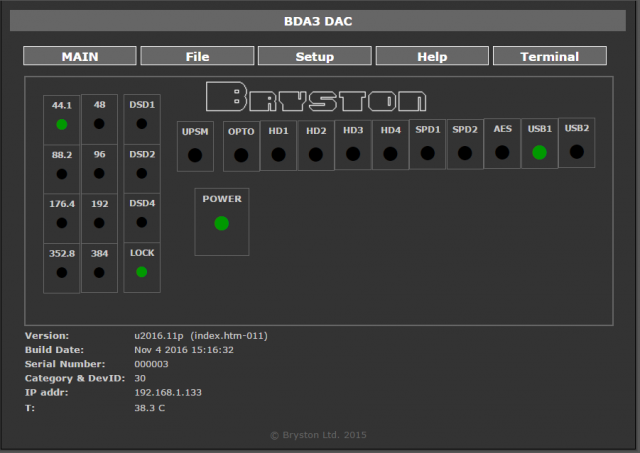
Task: Select the HD3 input indicator
Action: (353, 145)
